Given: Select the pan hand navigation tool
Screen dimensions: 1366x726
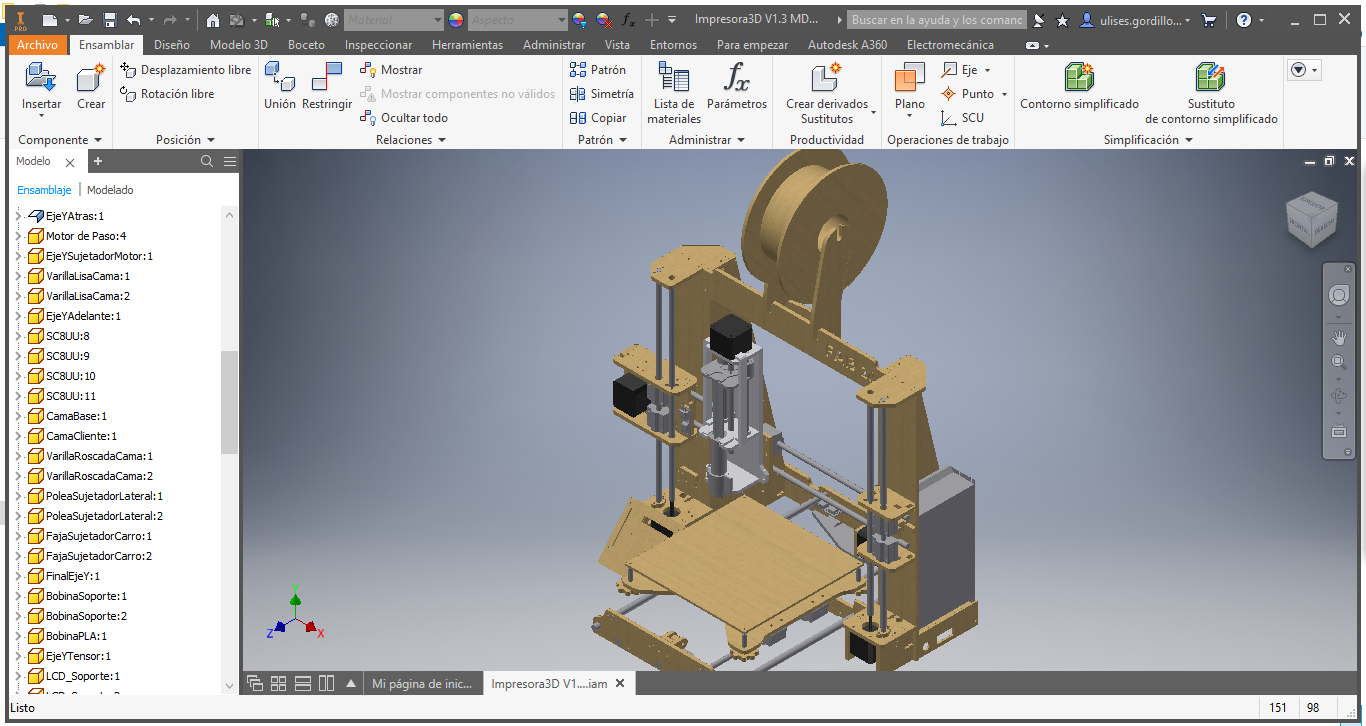Looking at the screenshot, I should click(1339, 338).
